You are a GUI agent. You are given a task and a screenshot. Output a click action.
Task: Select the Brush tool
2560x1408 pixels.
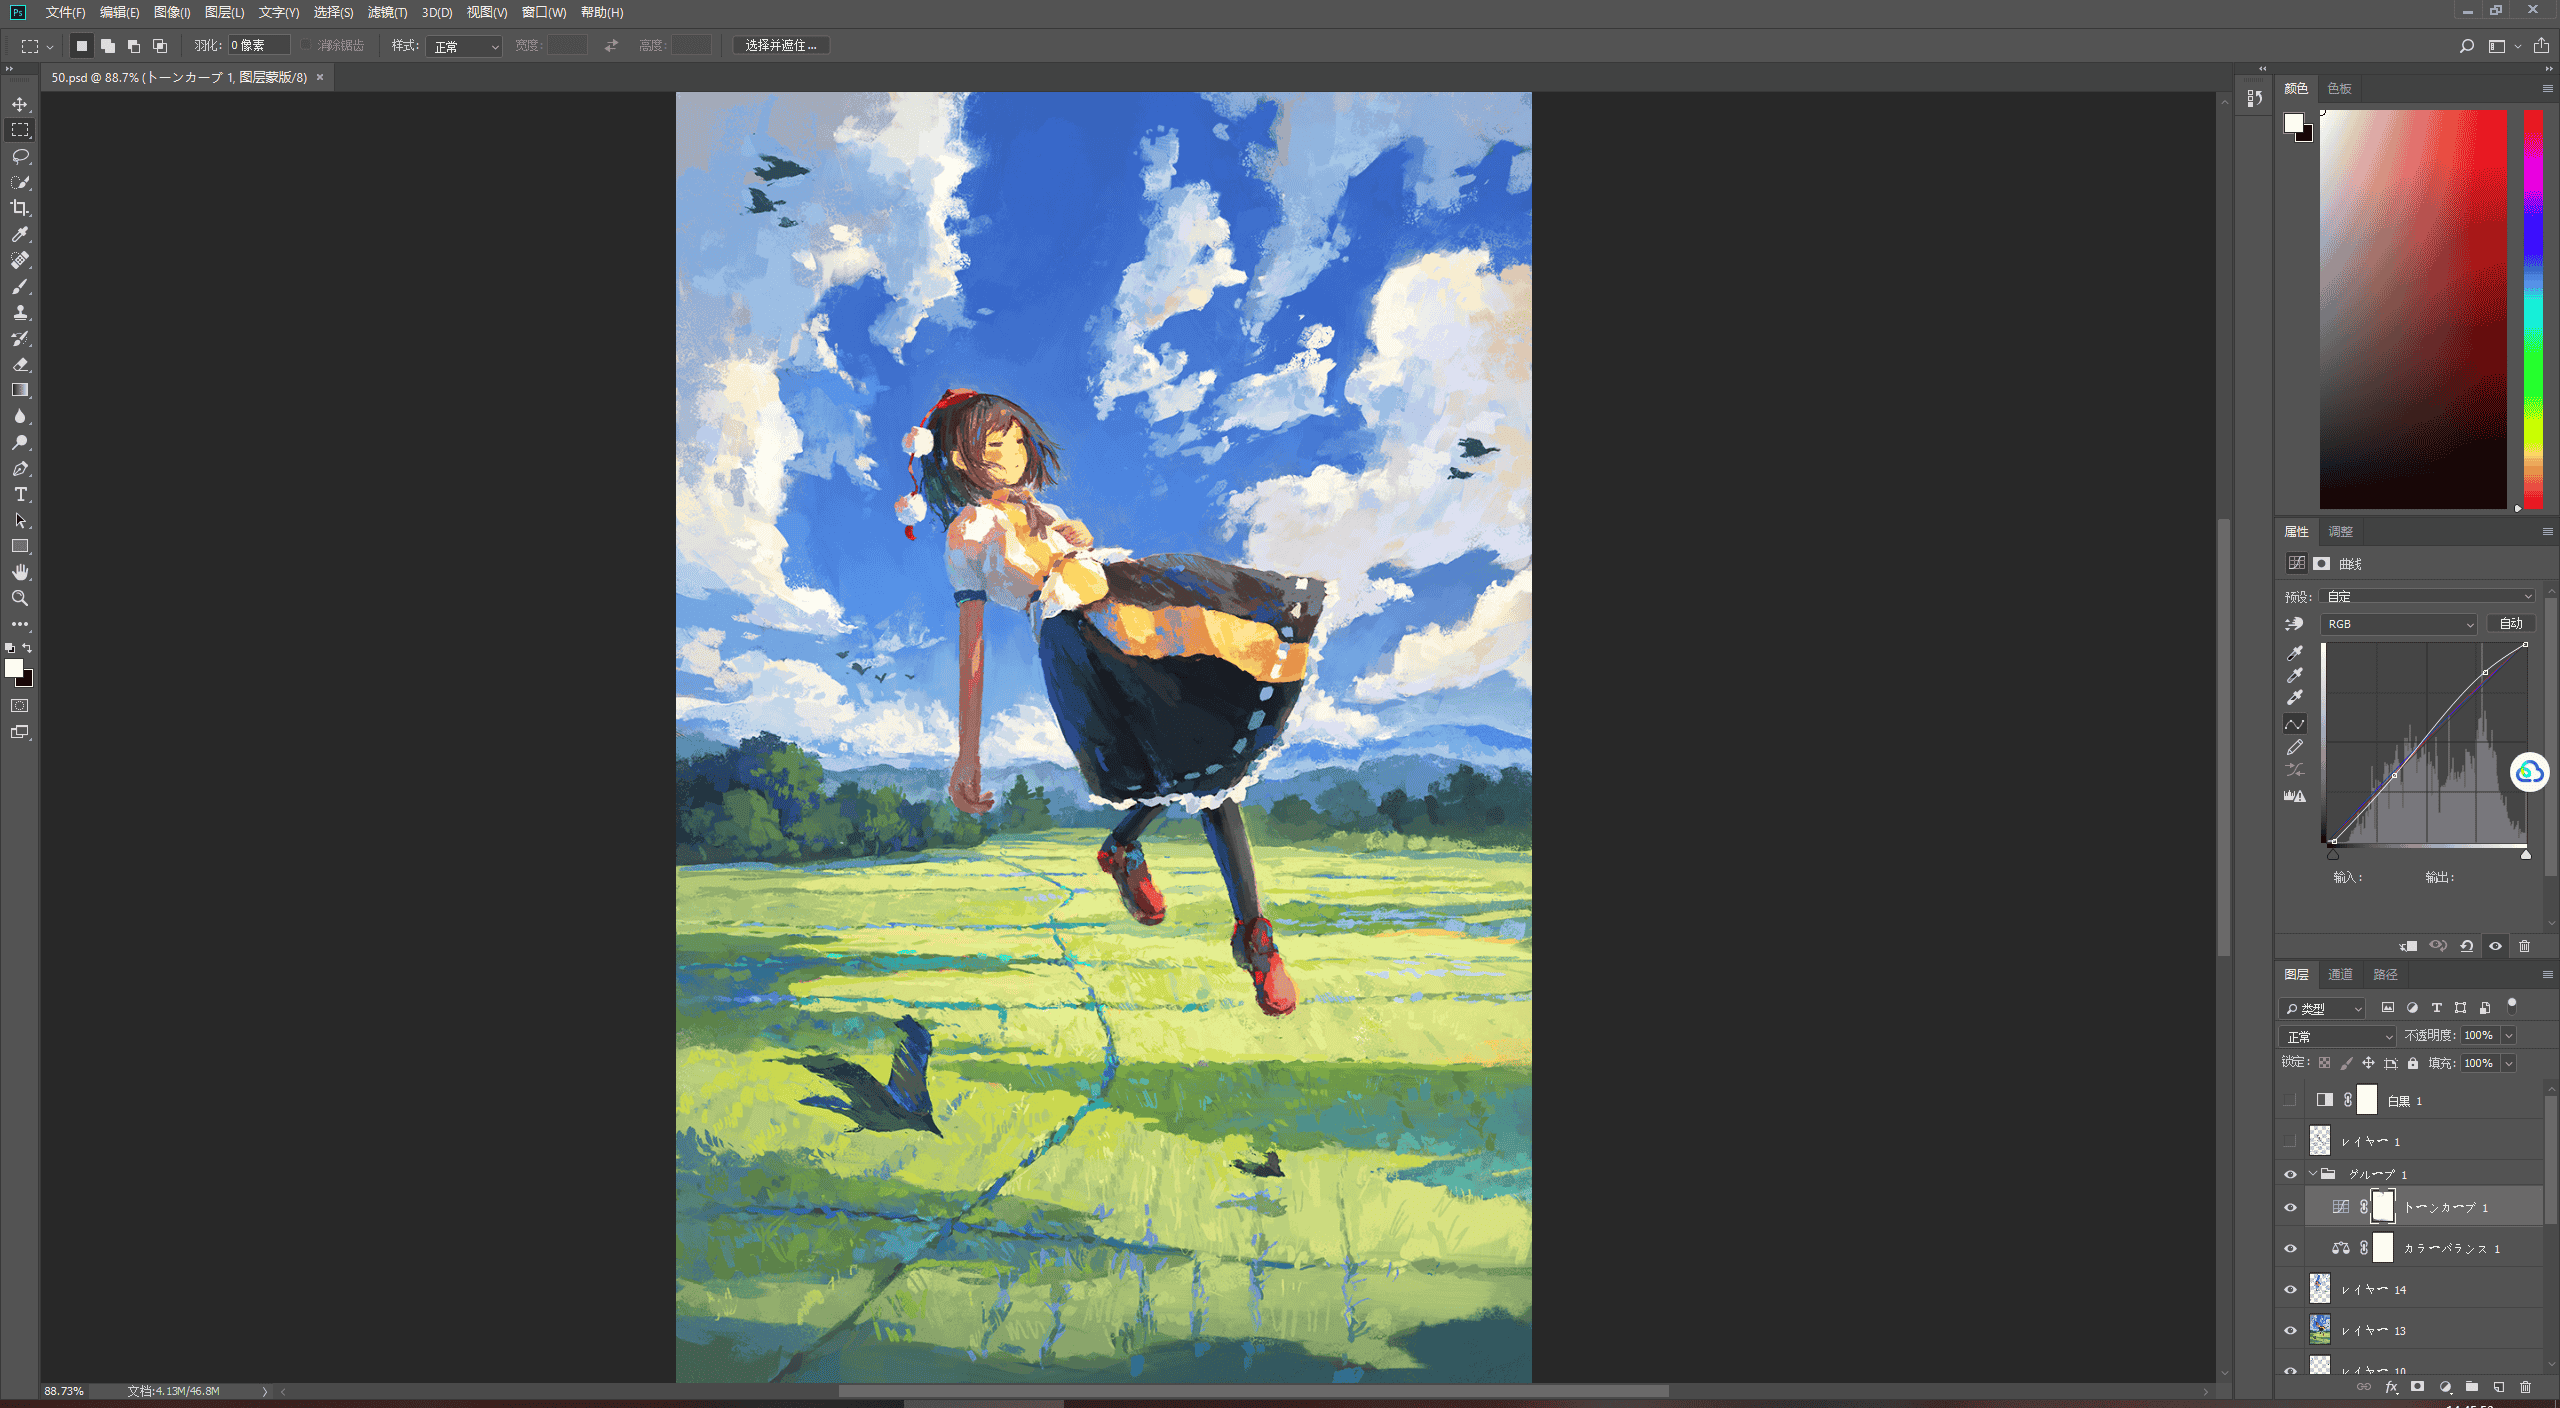click(20, 286)
